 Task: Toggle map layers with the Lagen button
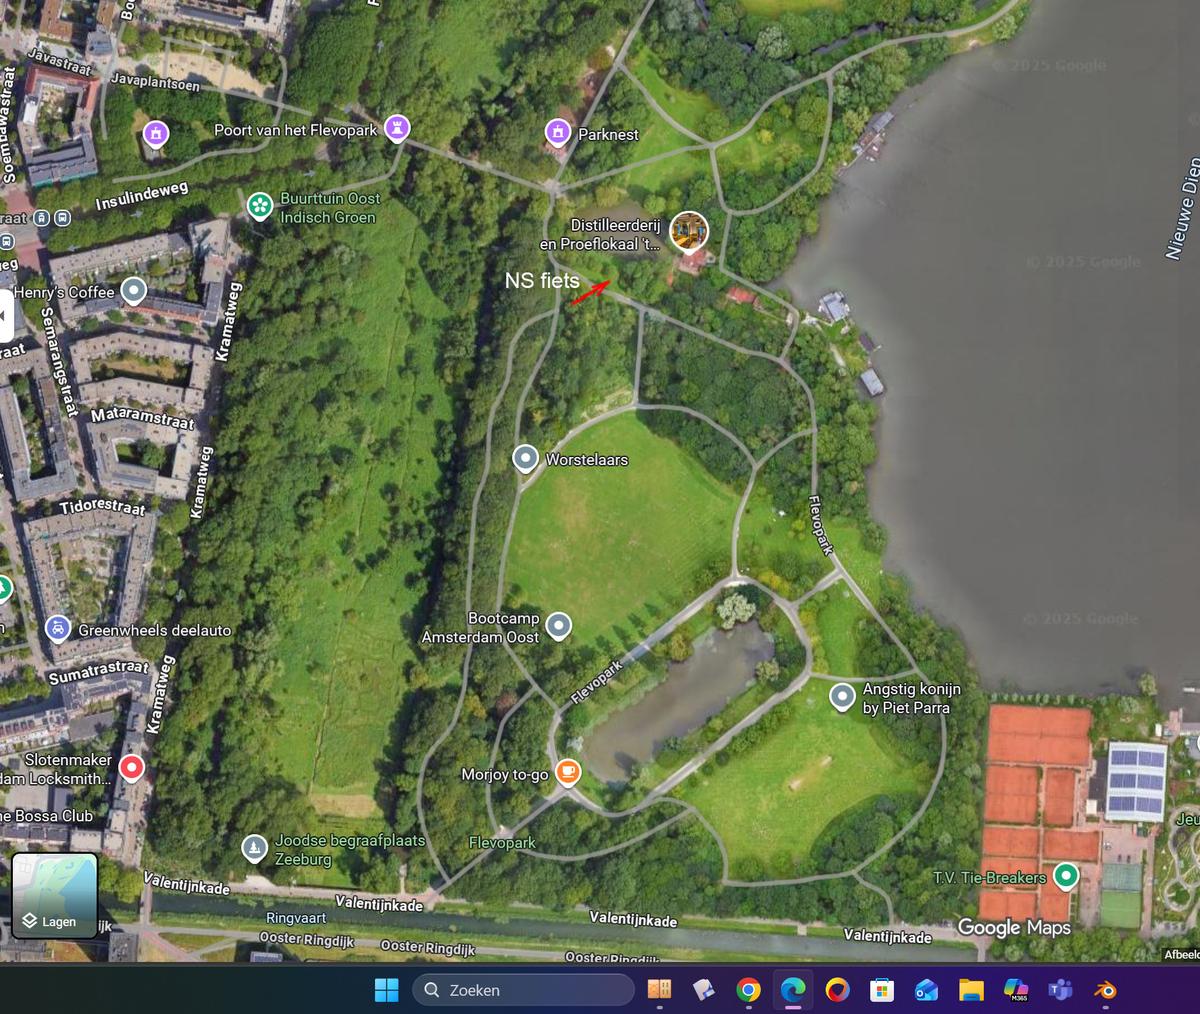click(x=55, y=895)
